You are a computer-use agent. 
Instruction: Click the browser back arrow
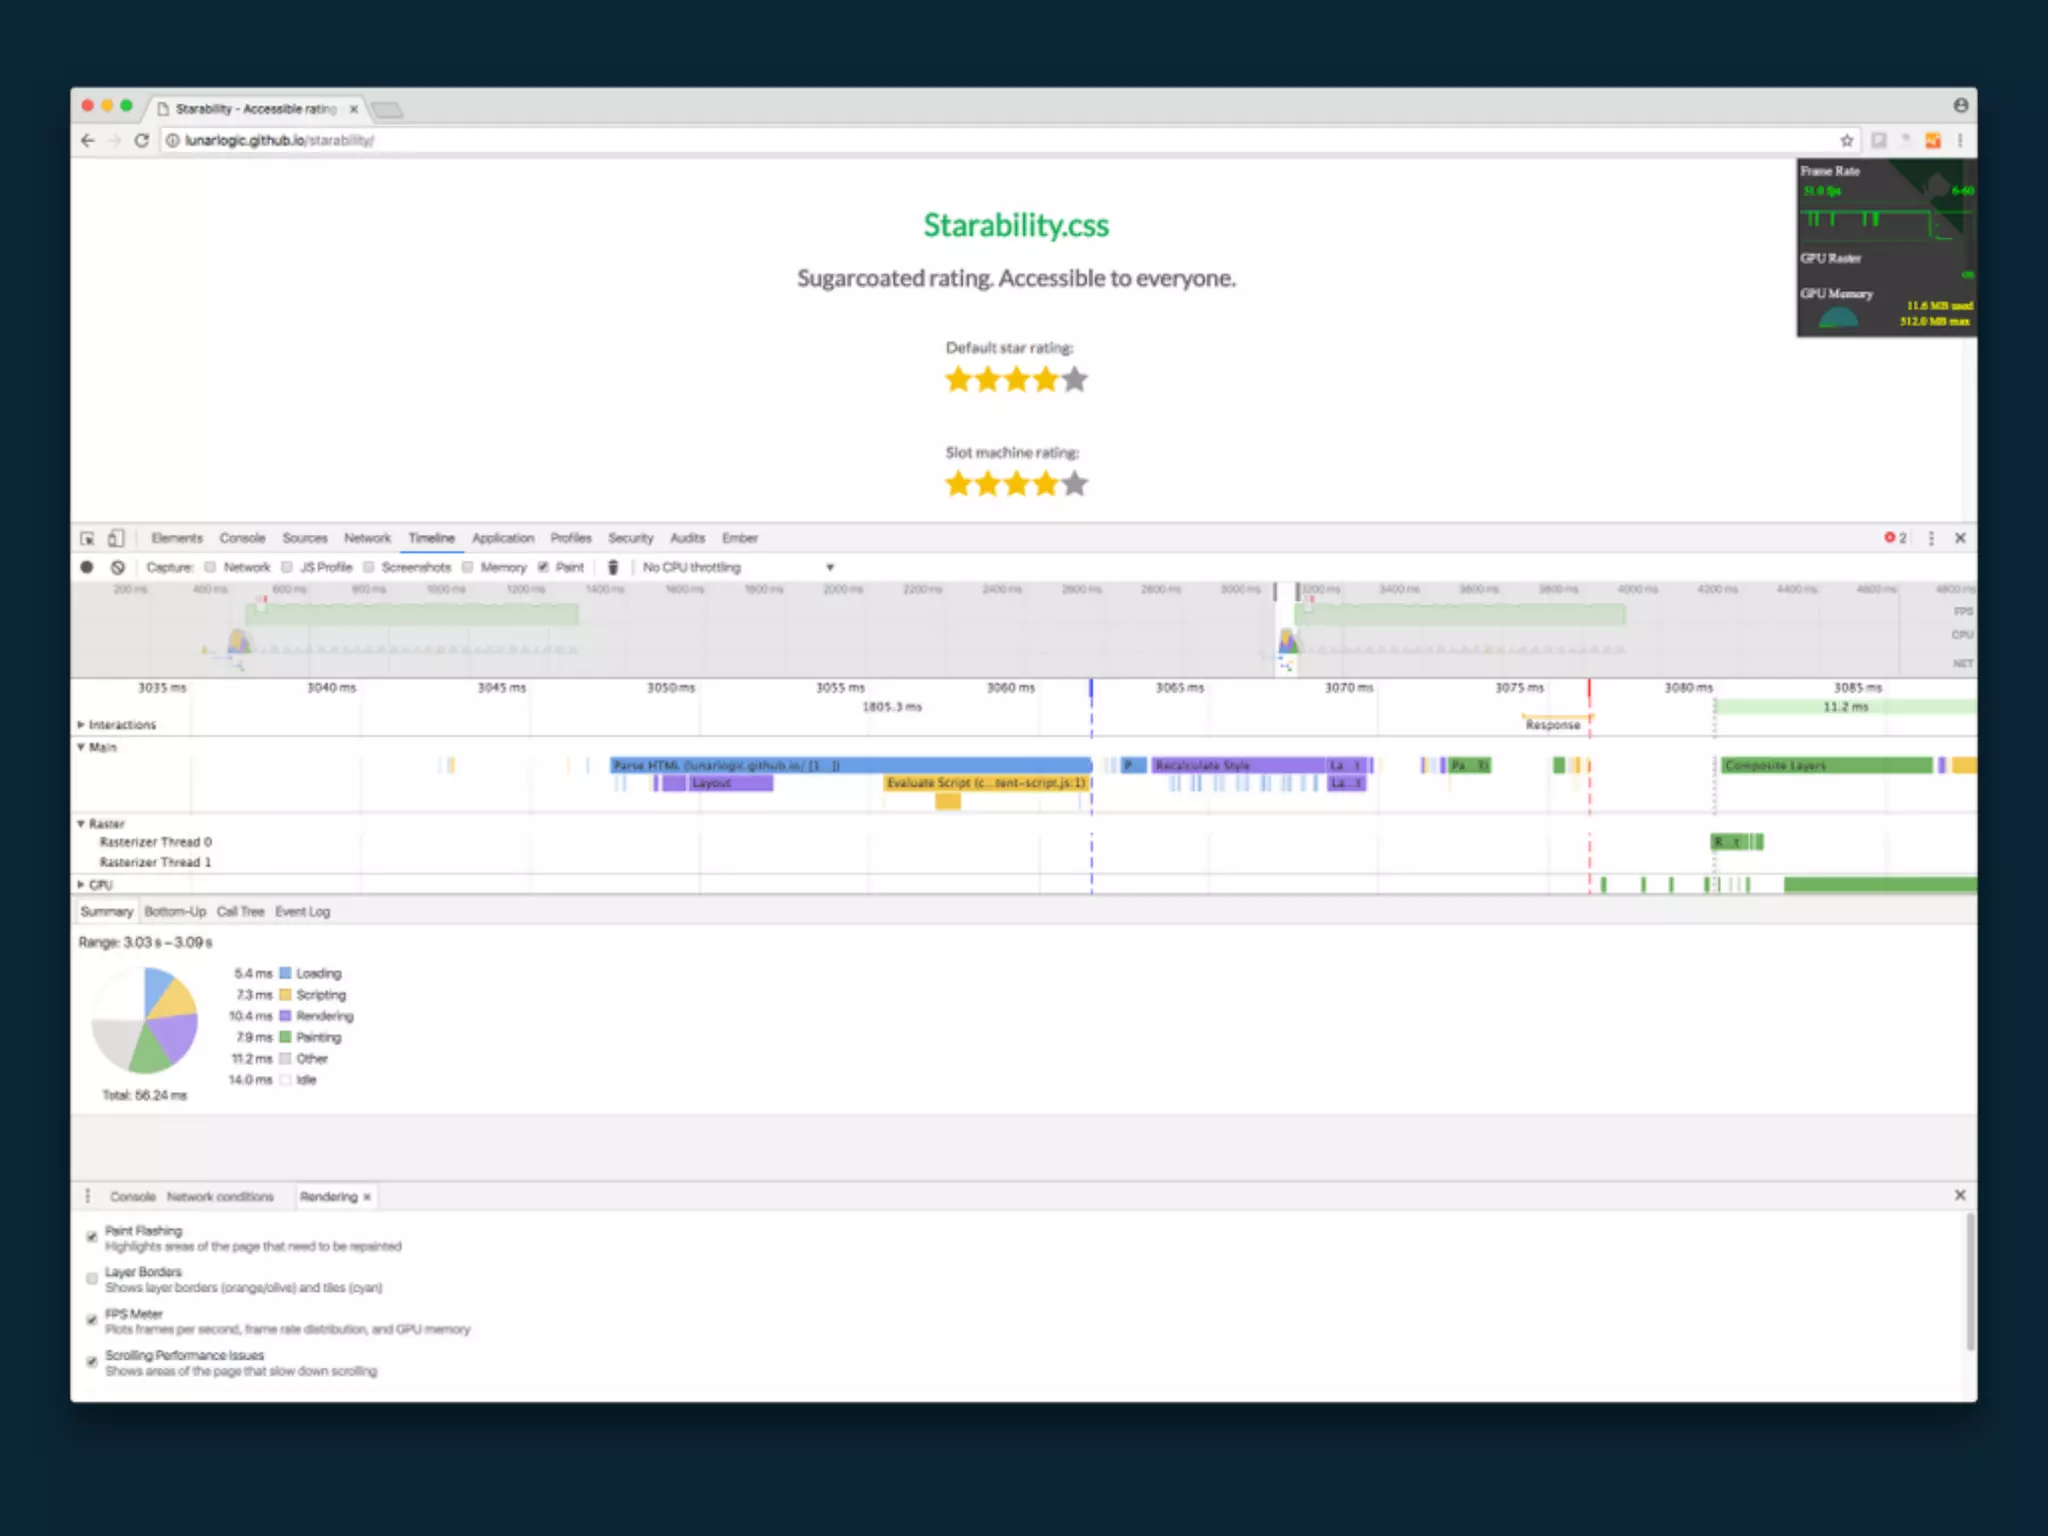88,140
